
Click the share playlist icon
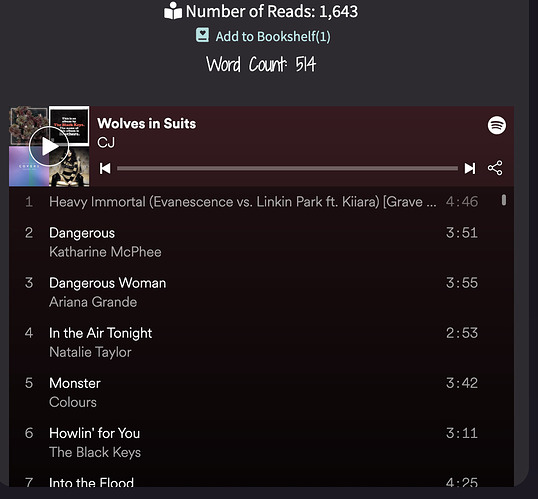pyautogui.click(x=495, y=168)
